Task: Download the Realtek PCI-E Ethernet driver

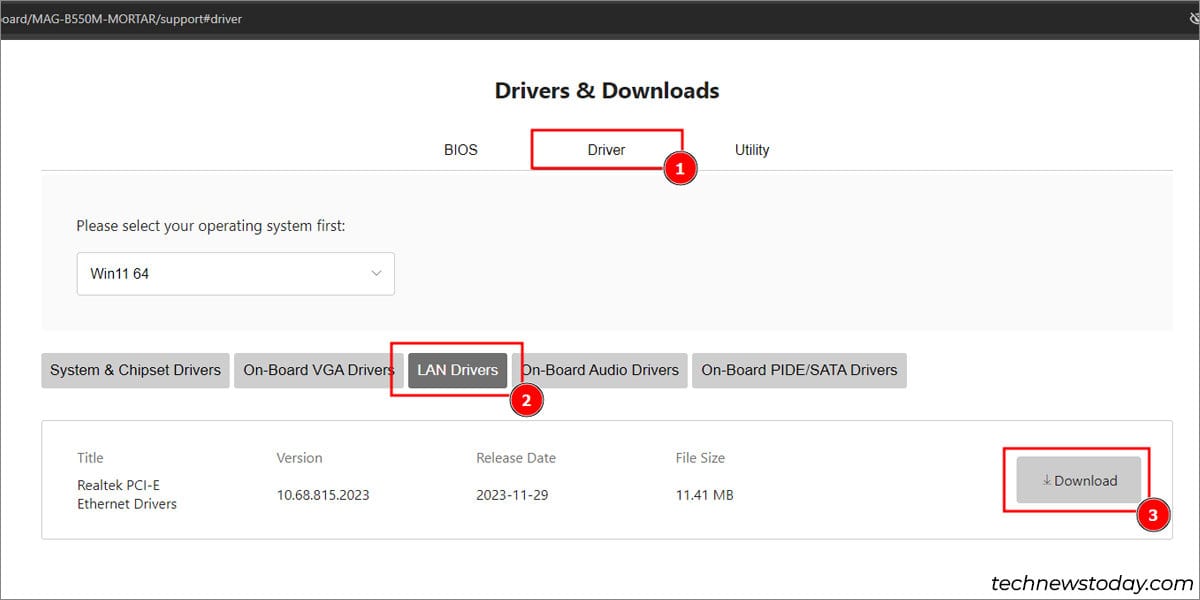Action: pyautogui.click(x=1078, y=480)
